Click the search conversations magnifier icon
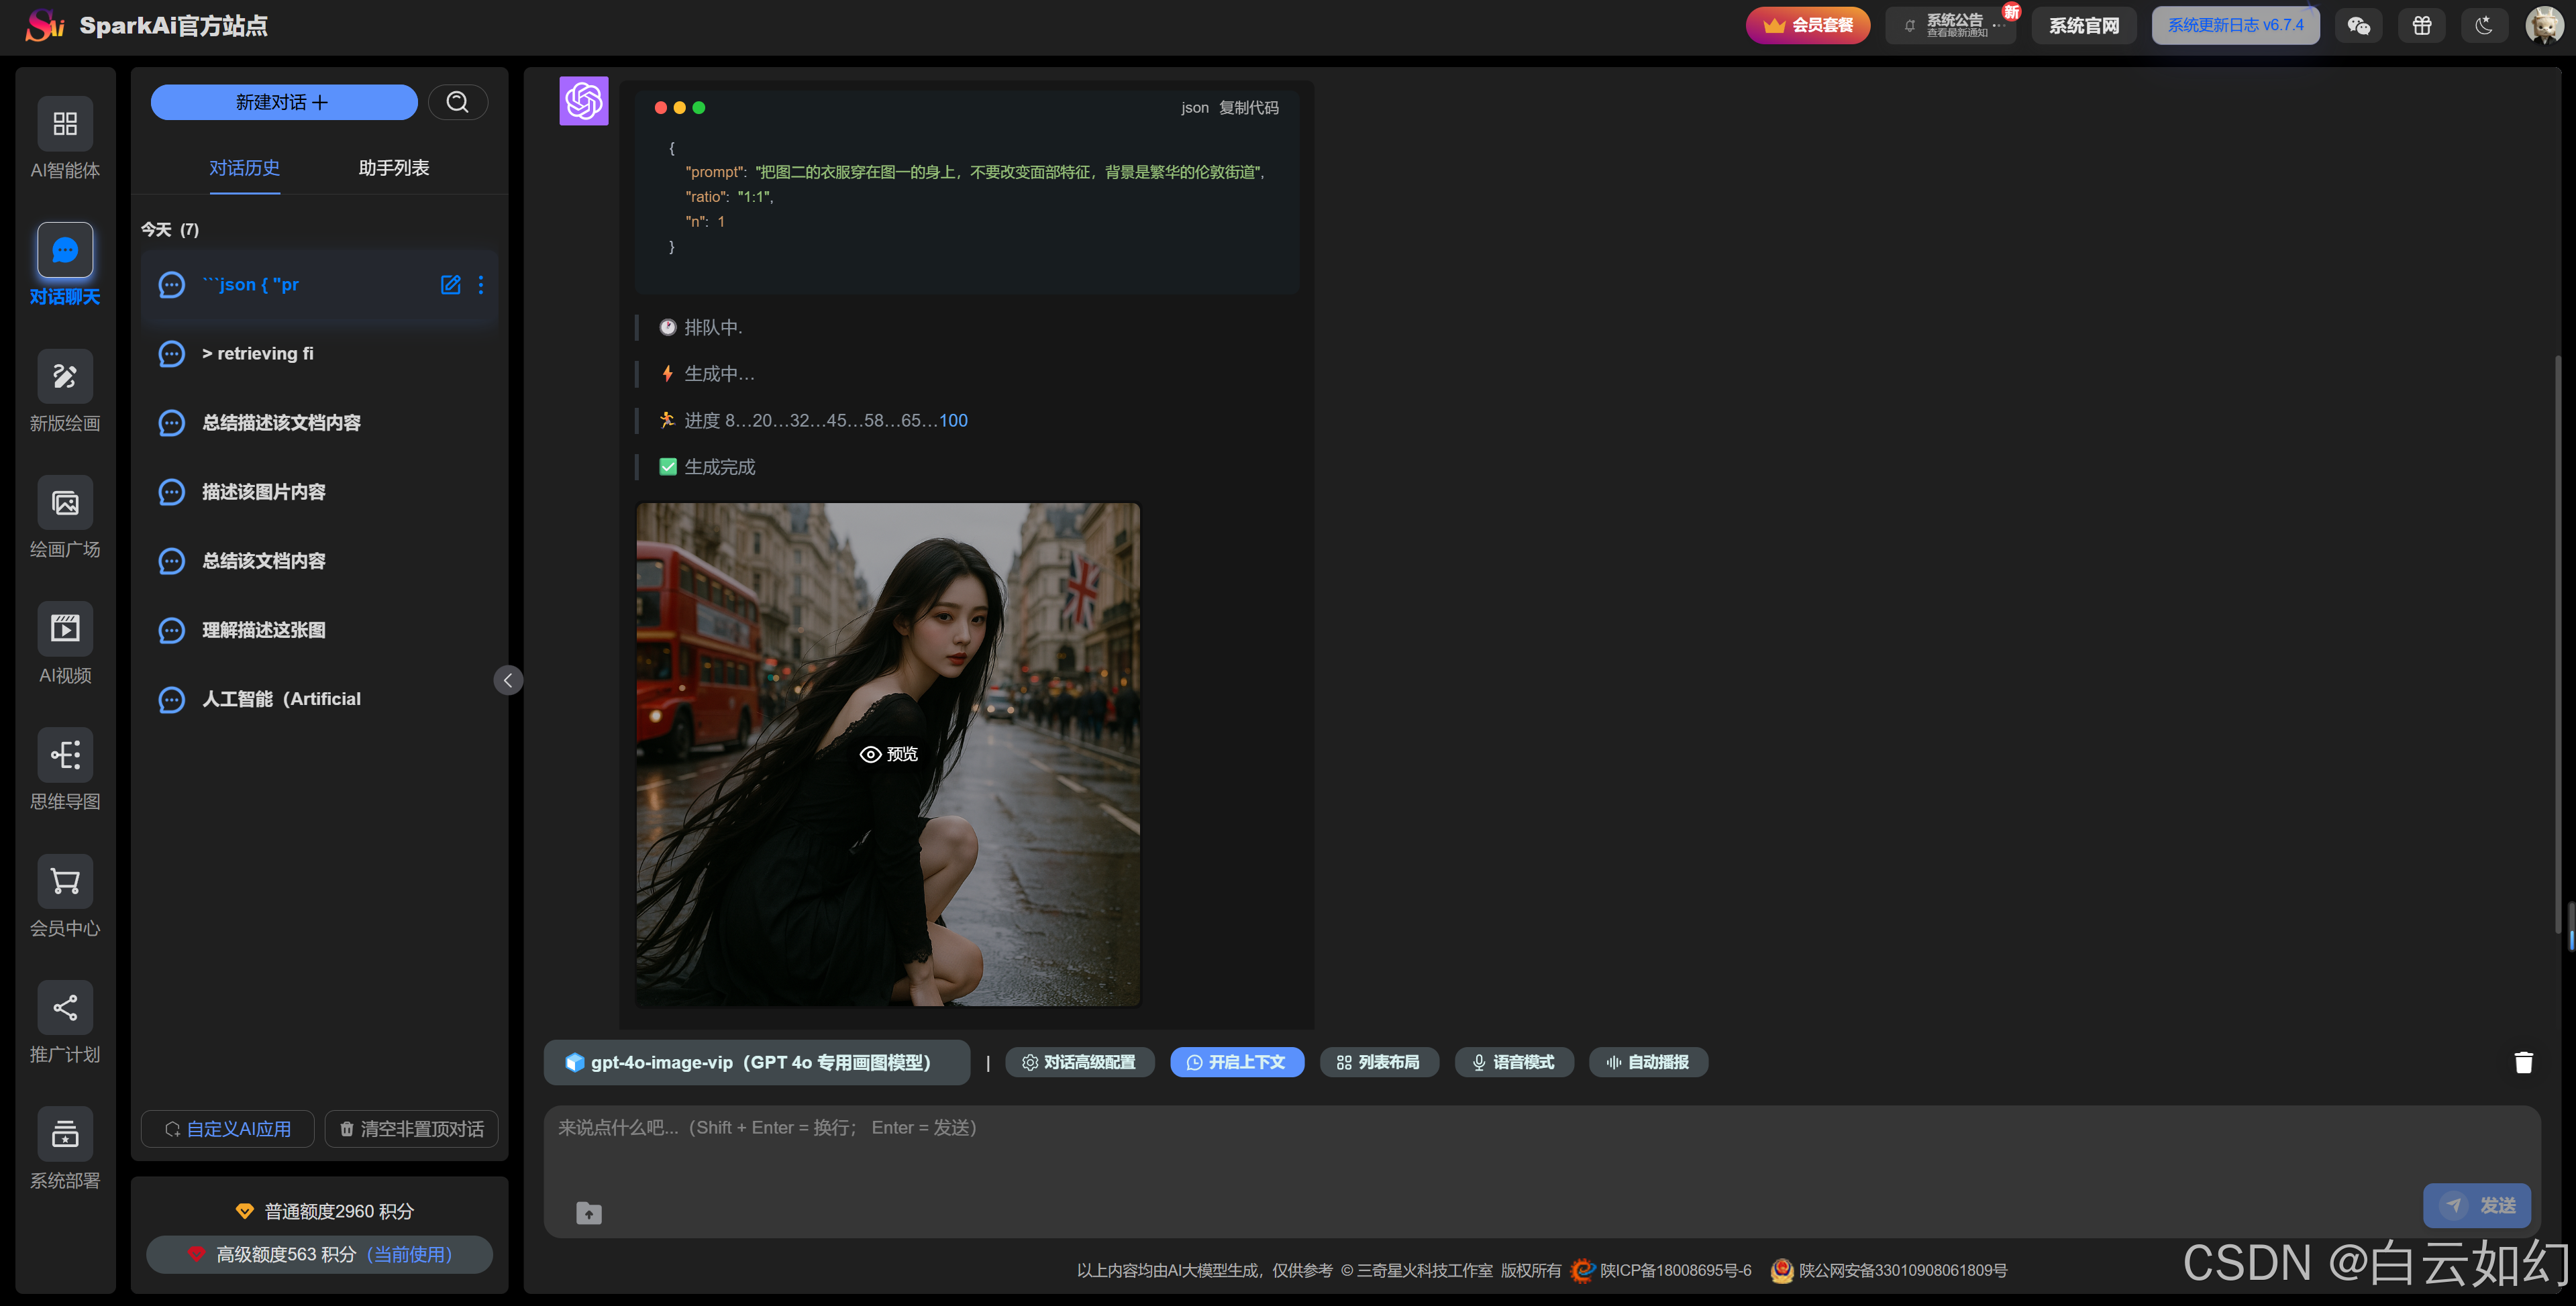Viewport: 2576px width, 1306px height. (x=458, y=102)
